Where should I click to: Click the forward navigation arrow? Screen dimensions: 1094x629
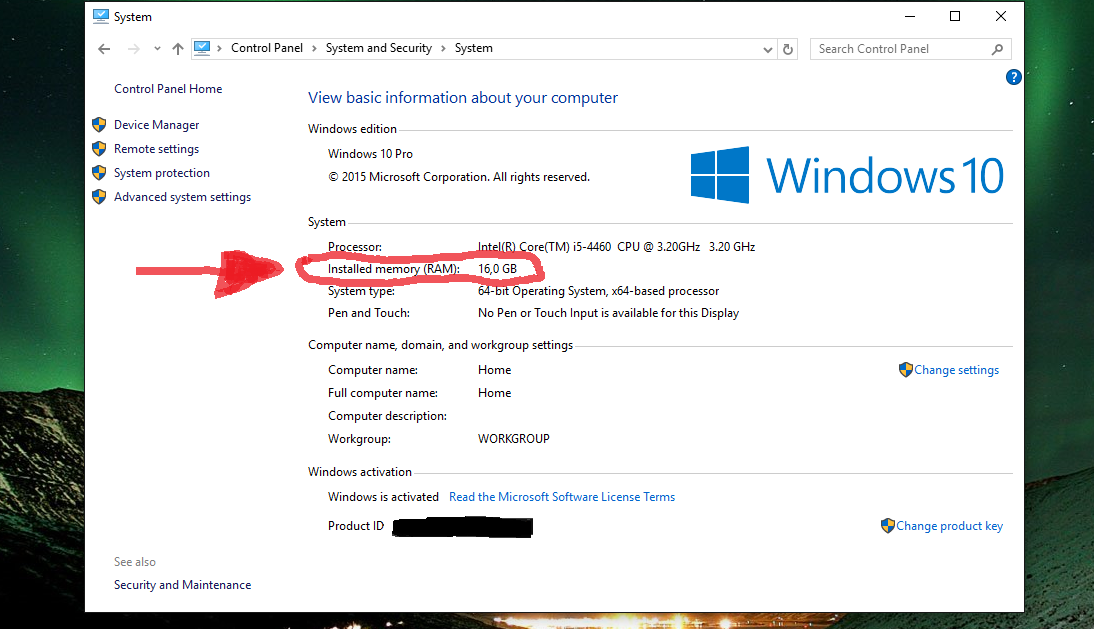[133, 48]
